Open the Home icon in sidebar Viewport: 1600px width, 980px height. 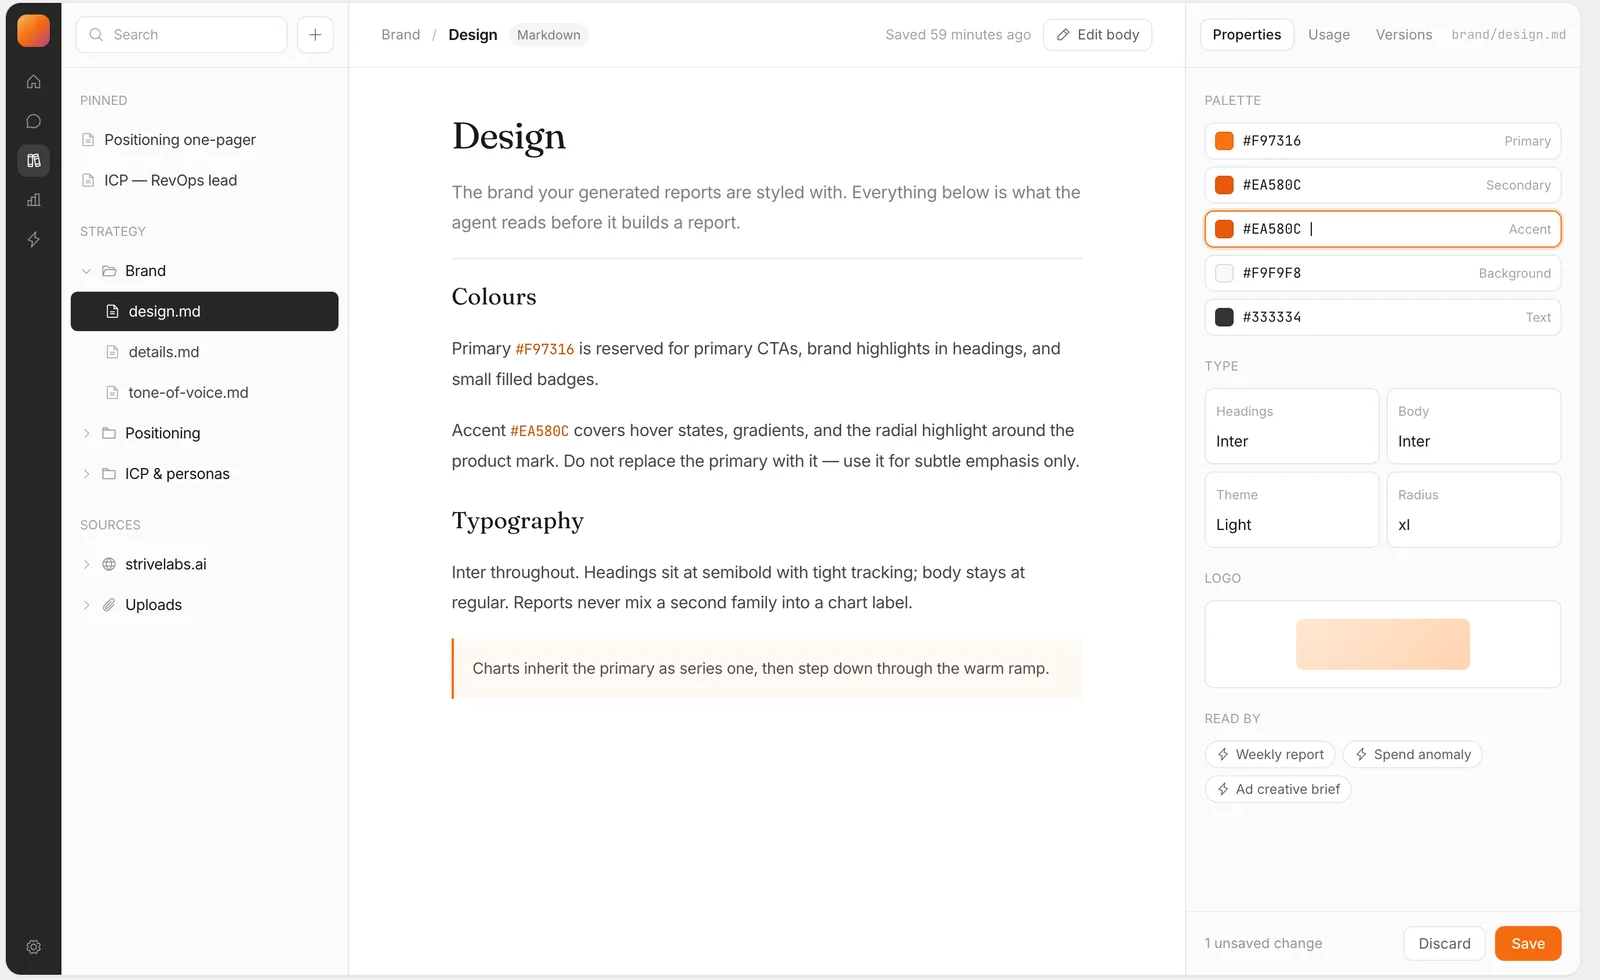[33, 82]
